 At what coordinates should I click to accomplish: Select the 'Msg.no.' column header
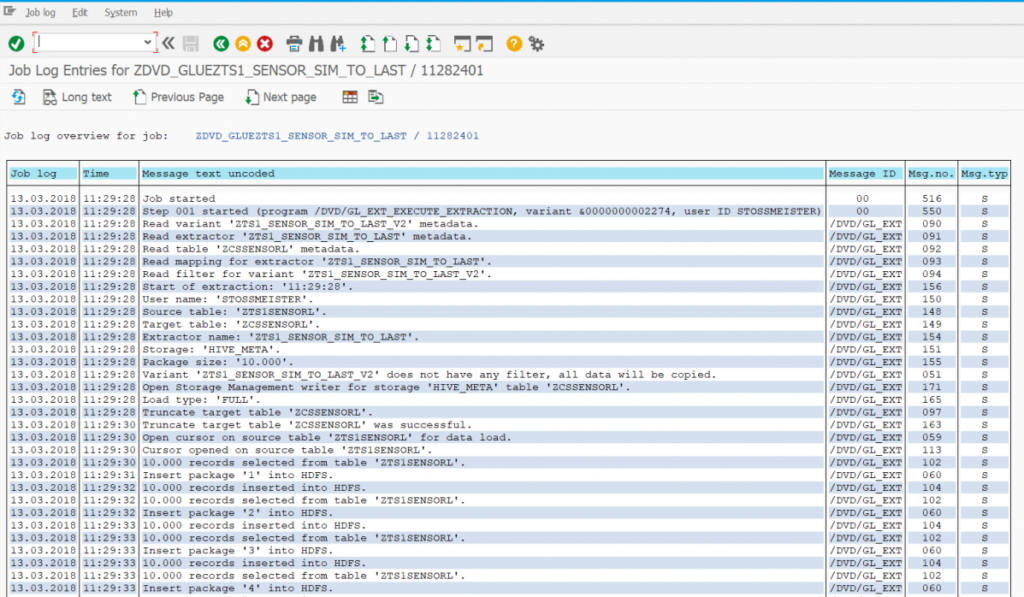tap(931, 174)
